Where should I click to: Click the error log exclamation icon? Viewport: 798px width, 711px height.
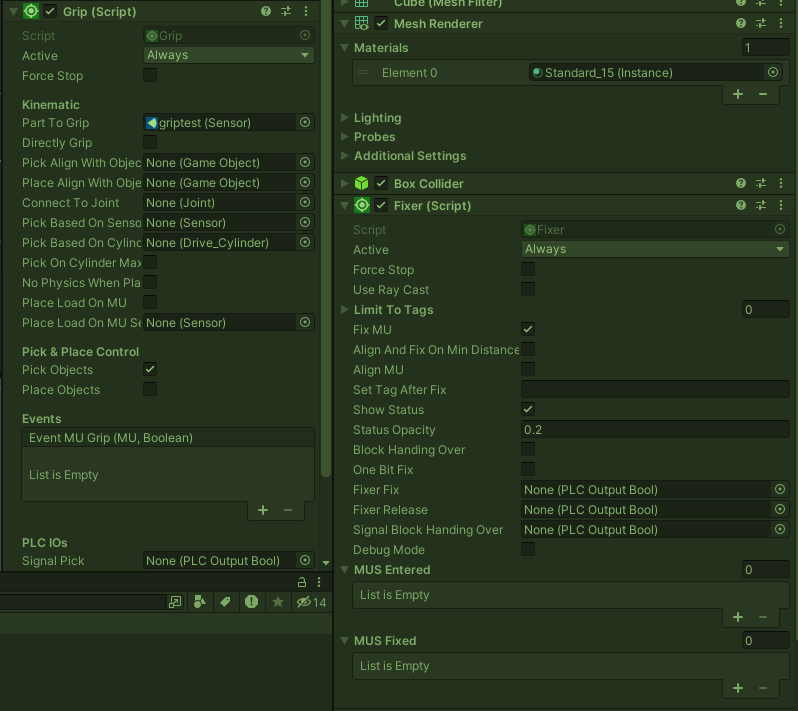click(x=251, y=602)
